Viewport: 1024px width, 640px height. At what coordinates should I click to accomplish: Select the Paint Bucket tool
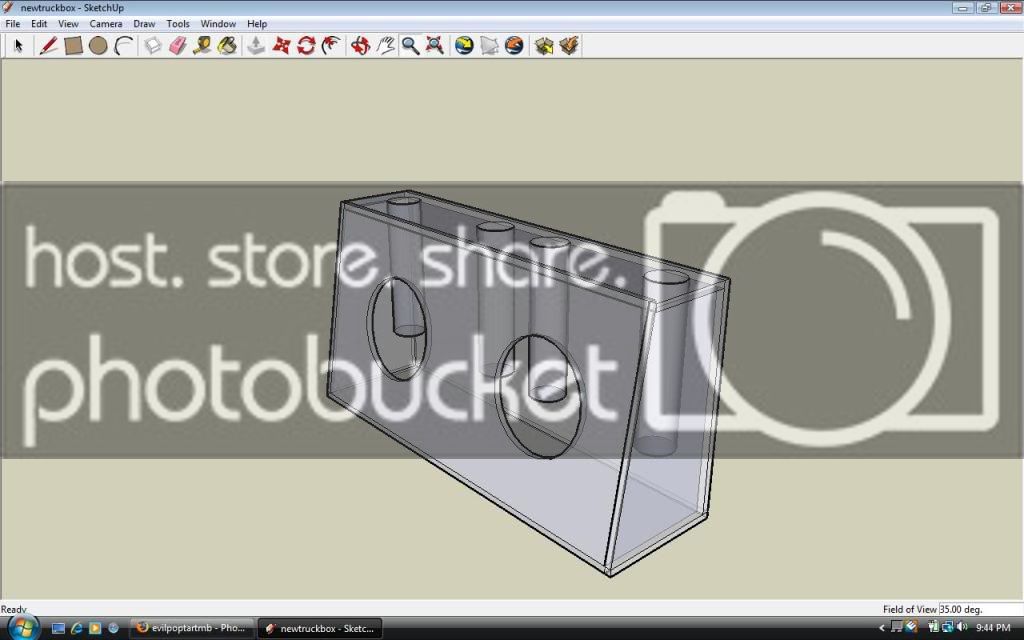[x=227, y=46]
